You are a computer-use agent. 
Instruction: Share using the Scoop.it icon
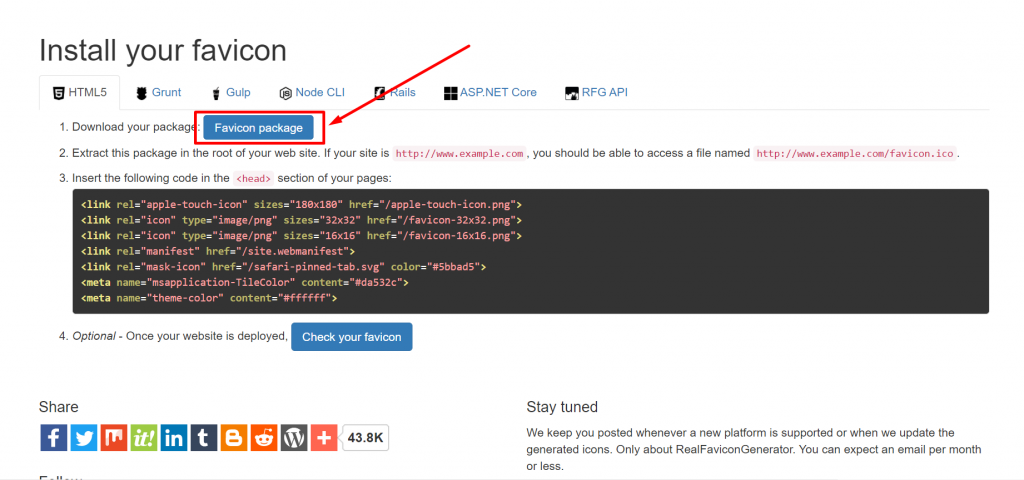point(144,438)
